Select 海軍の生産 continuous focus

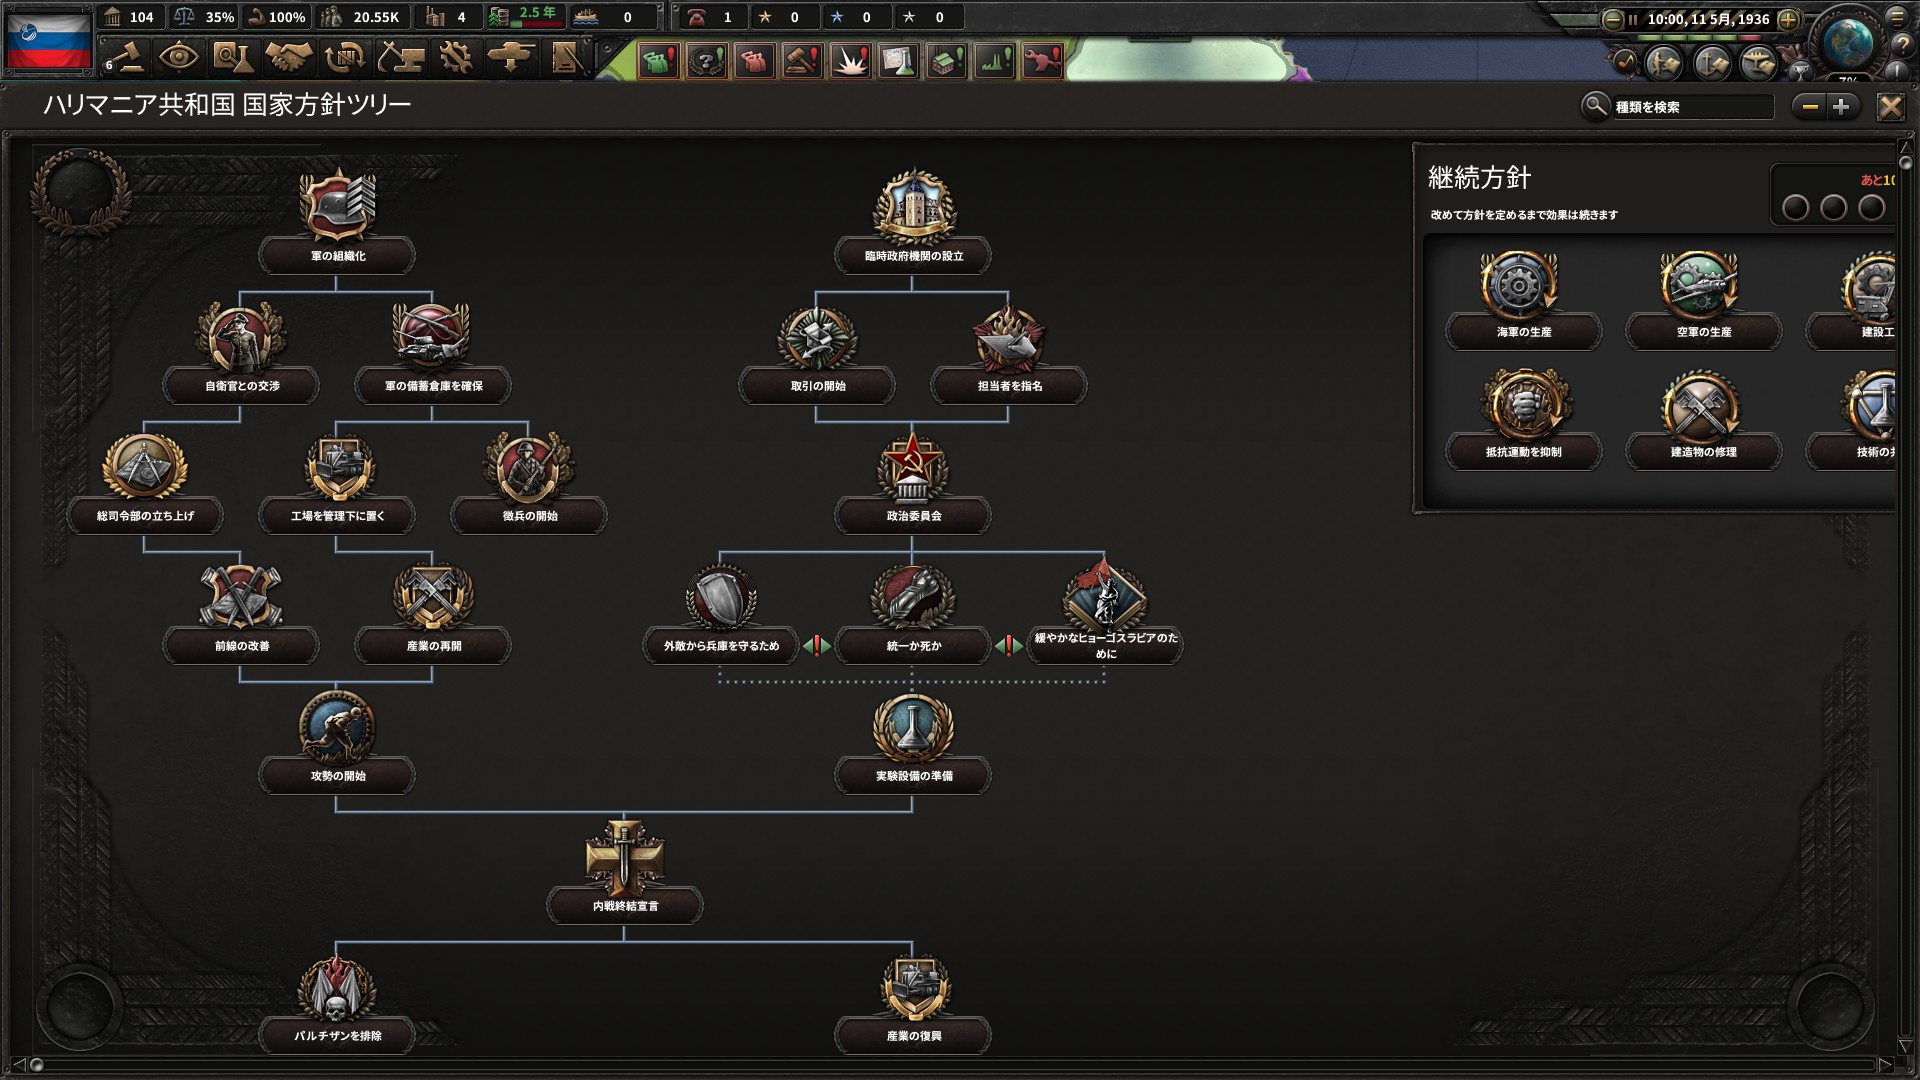tap(1523, 300)
